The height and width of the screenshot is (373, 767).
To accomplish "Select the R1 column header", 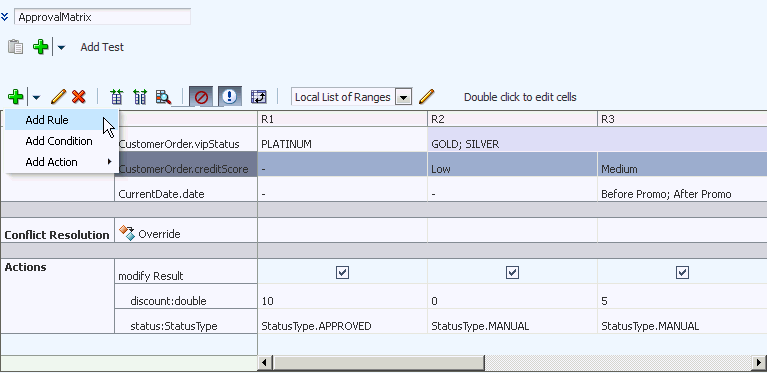I will [342, 119].
